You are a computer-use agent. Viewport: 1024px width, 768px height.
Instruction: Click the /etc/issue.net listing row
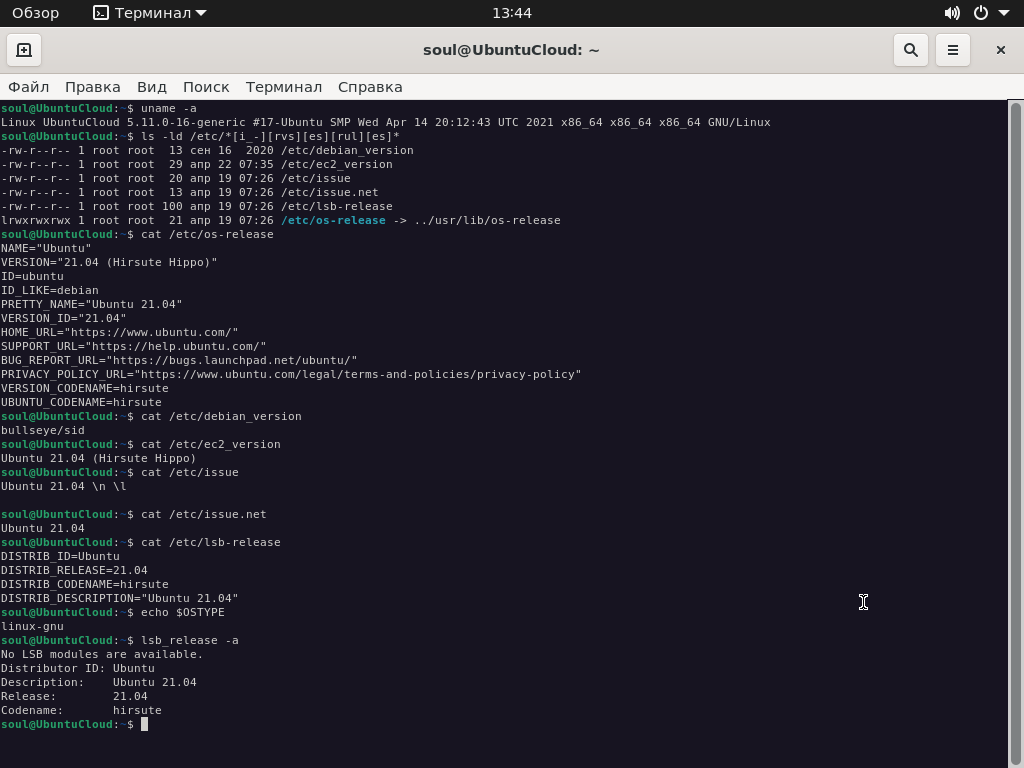tap(189, 192)
